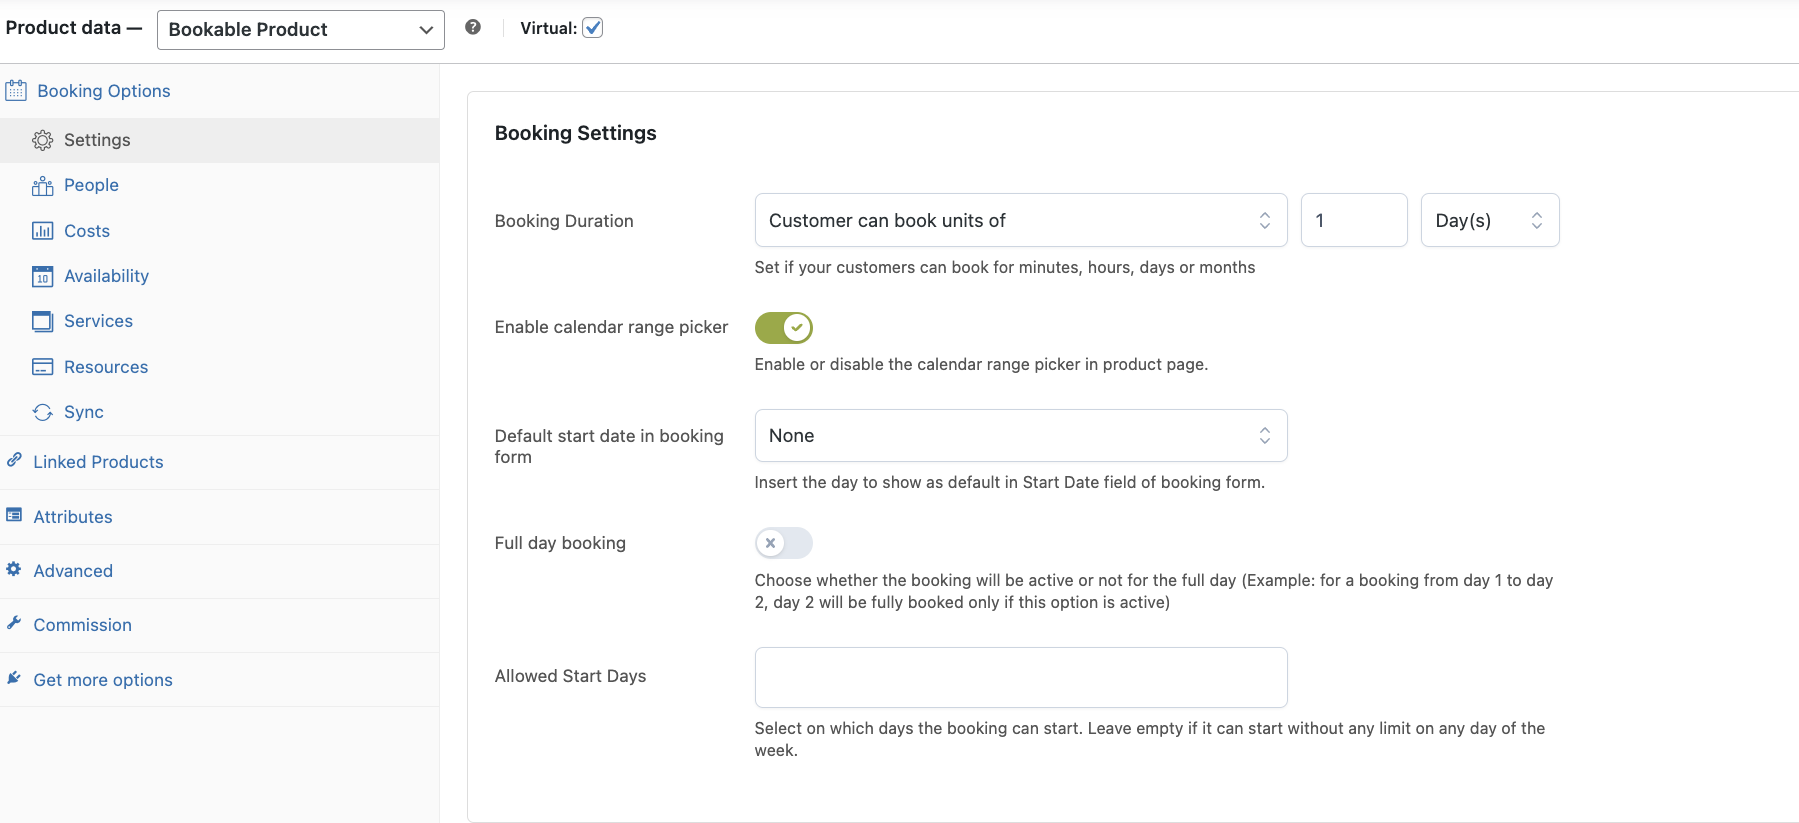Viewport: 1799px width, 823px height.
Task: Click the Costs chart icon
Action: click(x=42, y=231)
